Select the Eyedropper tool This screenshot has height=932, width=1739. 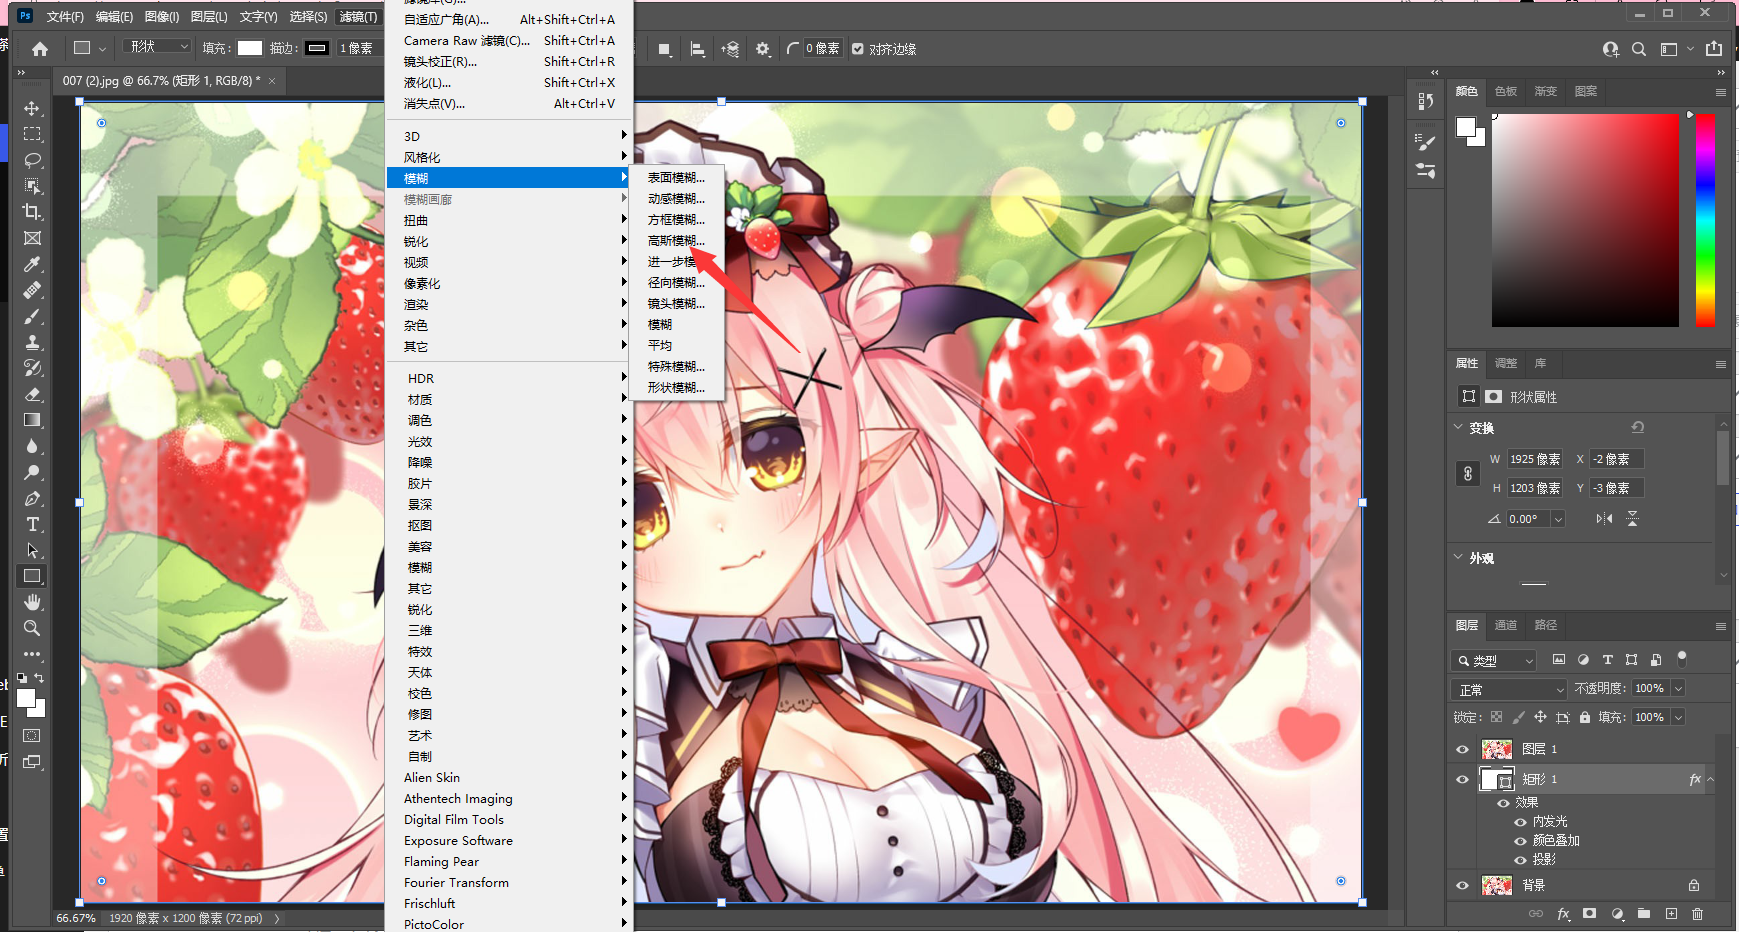pyautogui.click(x=32, y=264)
